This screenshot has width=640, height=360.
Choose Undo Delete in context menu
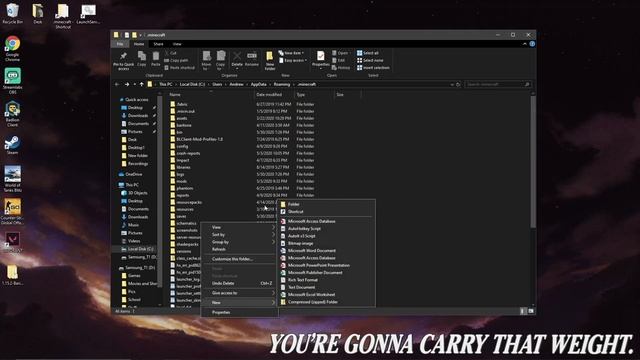pyautogui.click(x=240, y=283)
